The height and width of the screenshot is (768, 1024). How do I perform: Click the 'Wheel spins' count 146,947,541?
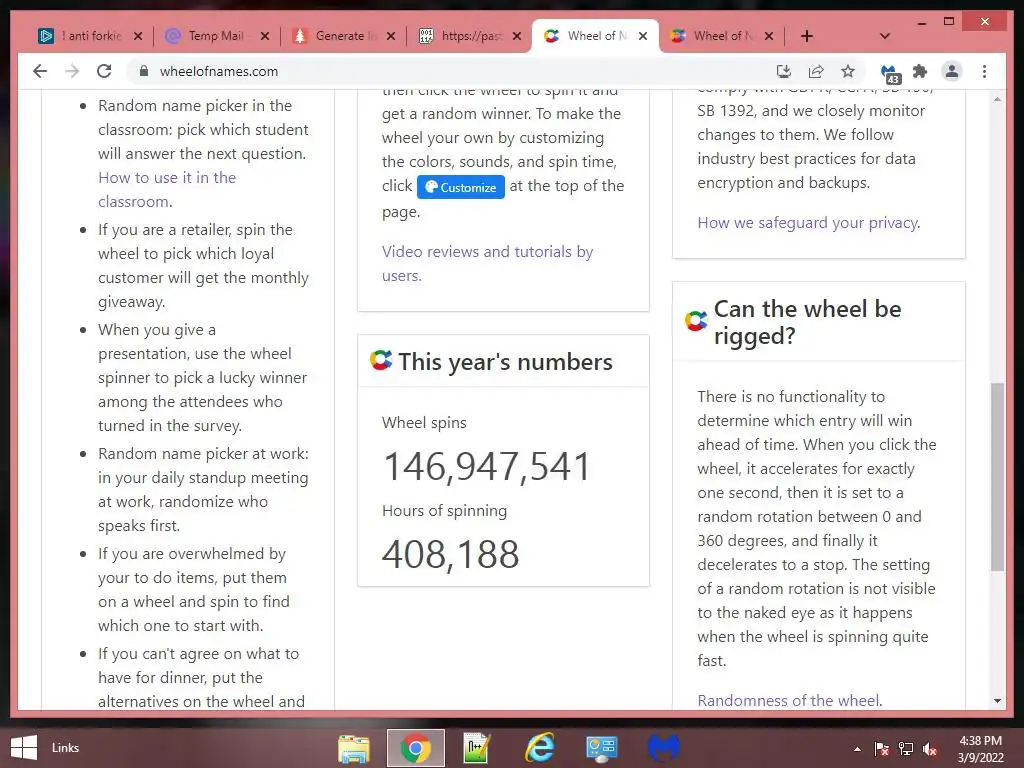click(x=487, y=466)
